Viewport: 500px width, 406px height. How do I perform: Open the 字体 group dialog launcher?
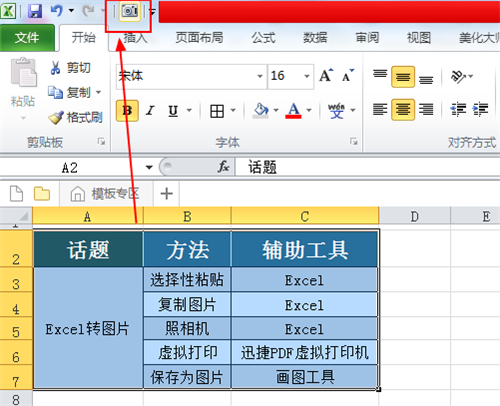coord(354,142)
